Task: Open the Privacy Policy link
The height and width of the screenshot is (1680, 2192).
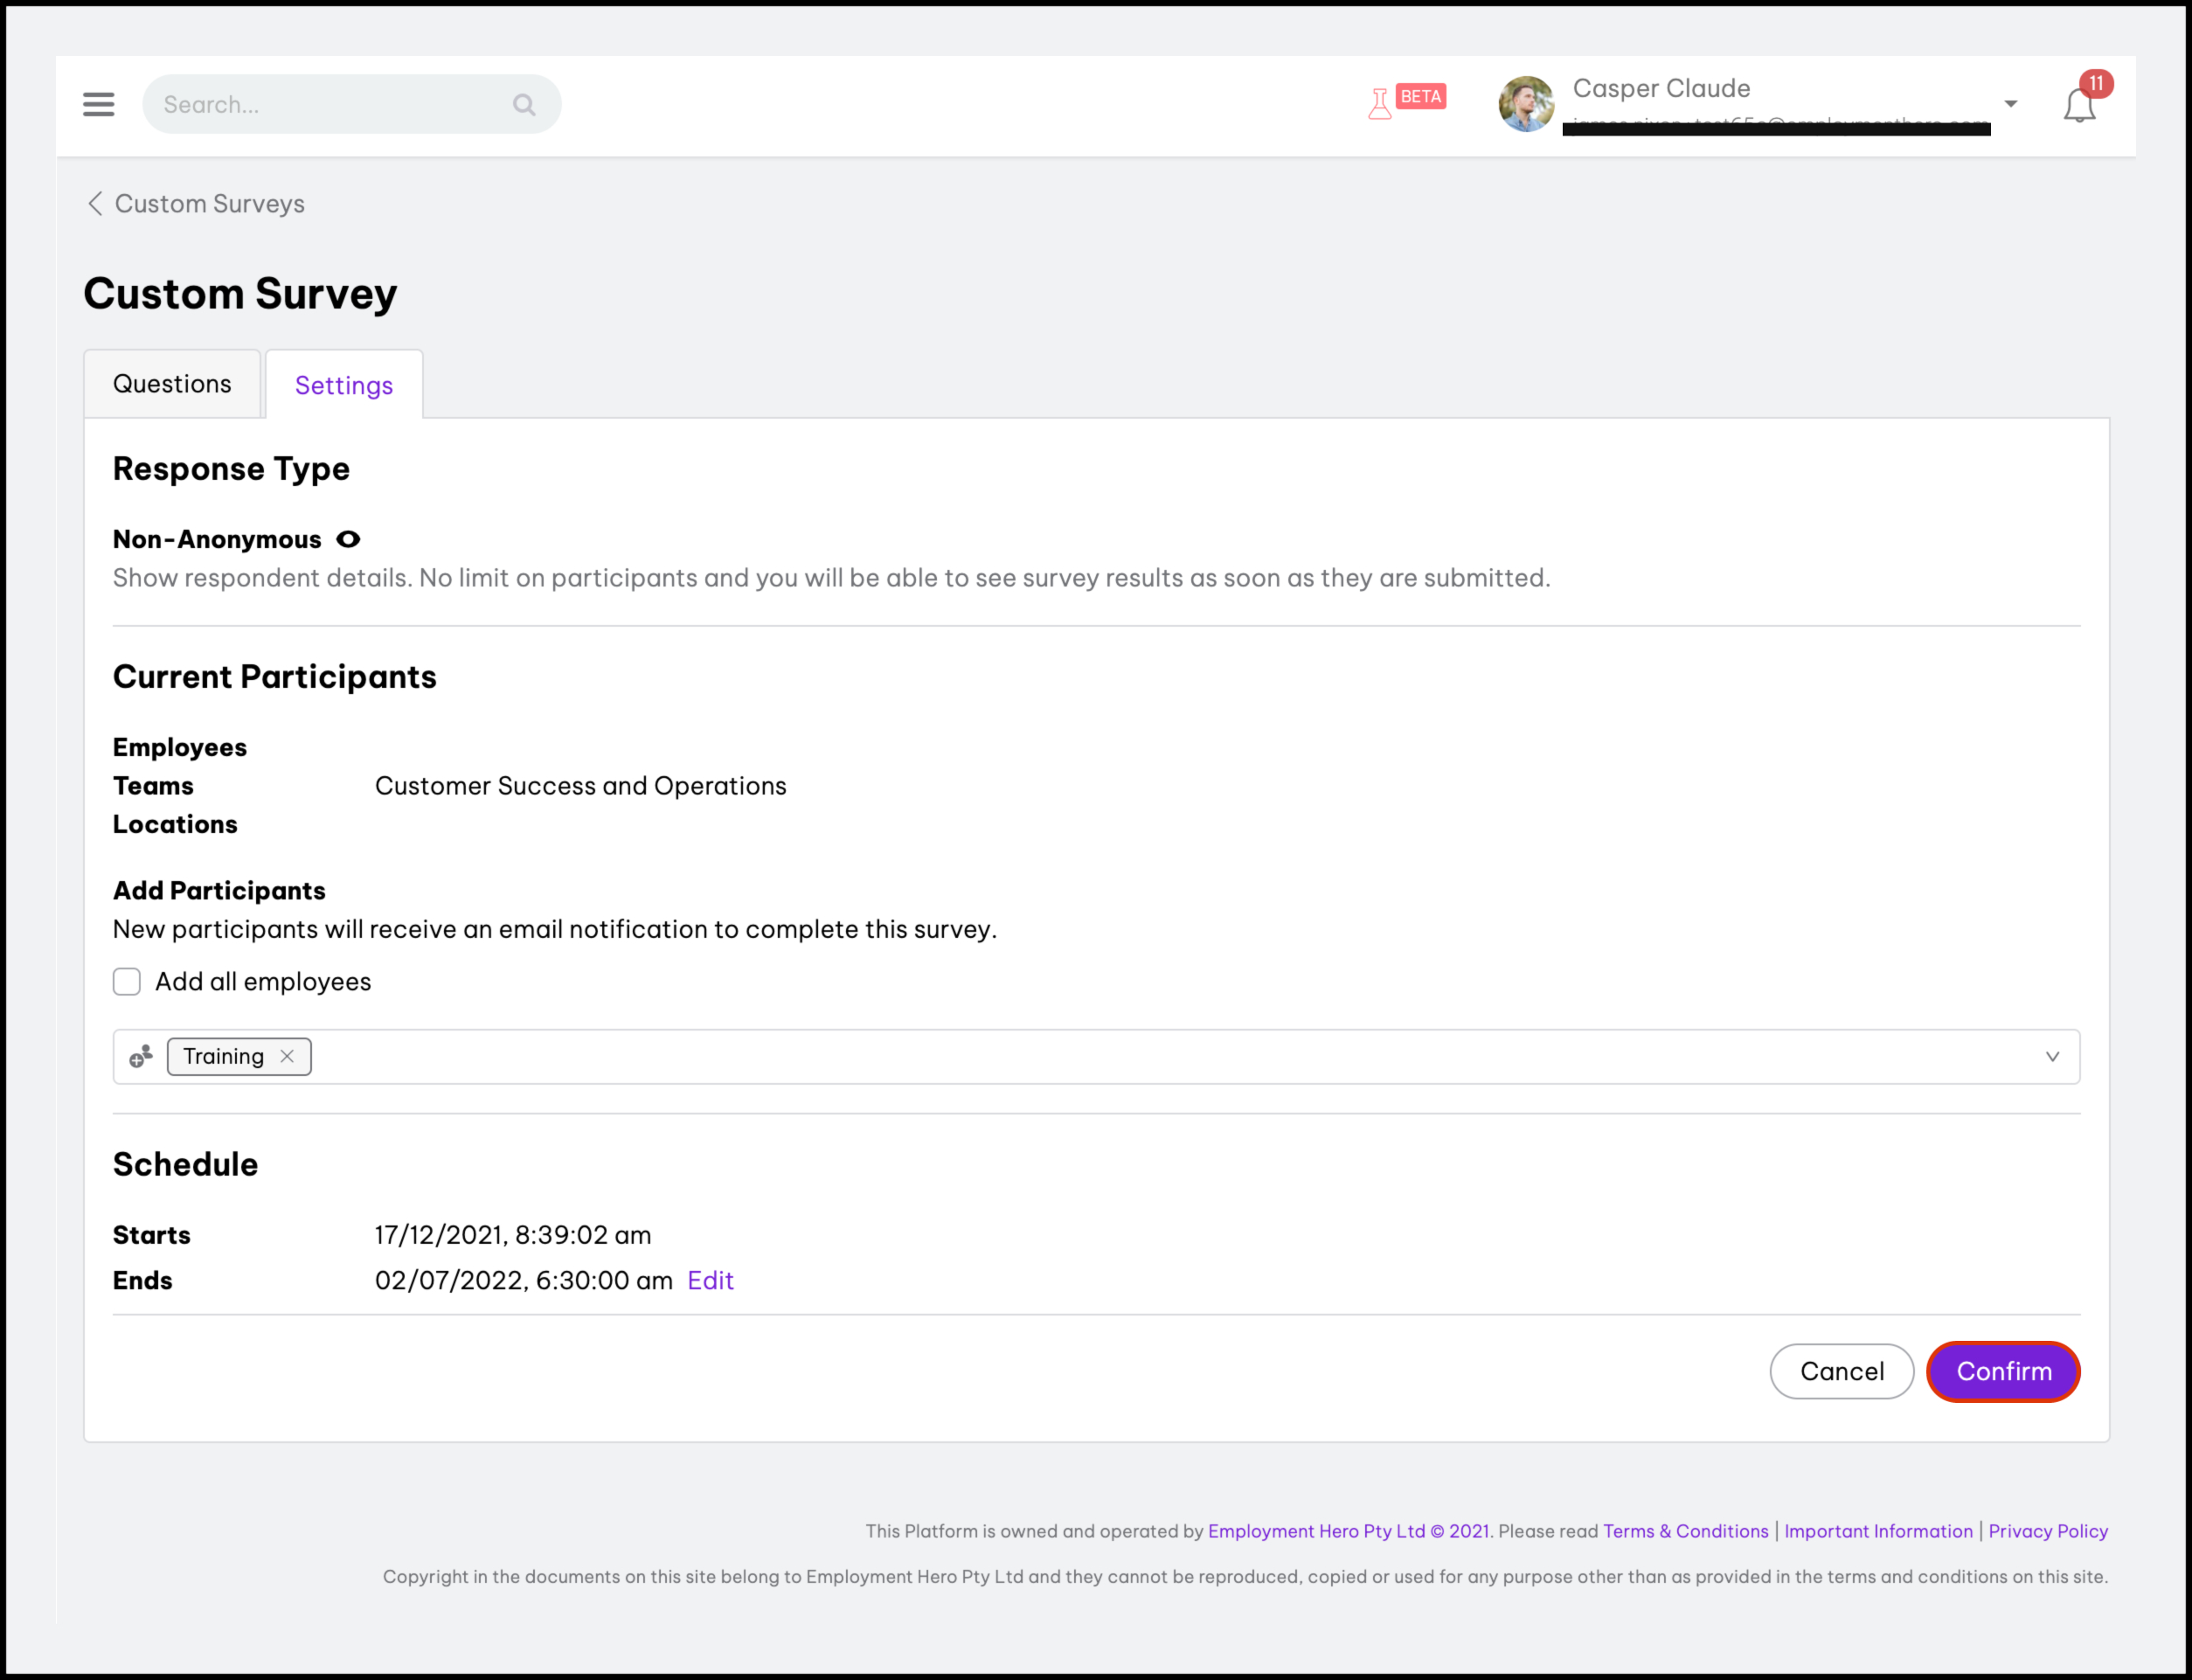Action: click(2047, 1531)
